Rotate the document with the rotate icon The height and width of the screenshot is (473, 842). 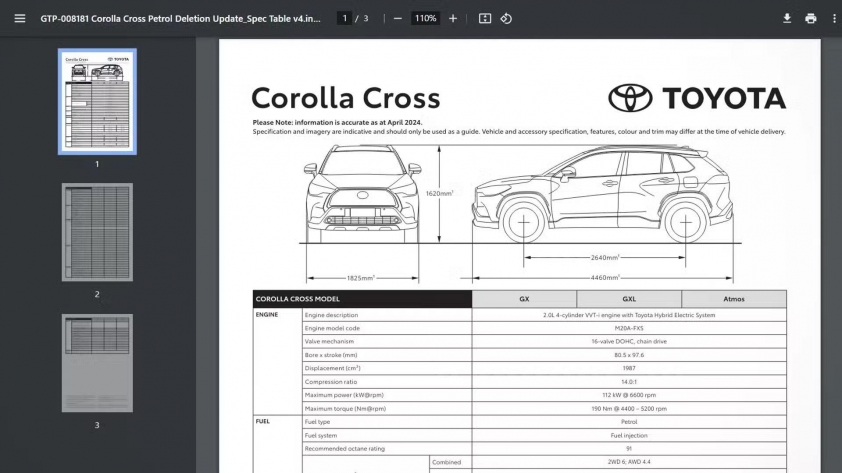coord(506,18)
